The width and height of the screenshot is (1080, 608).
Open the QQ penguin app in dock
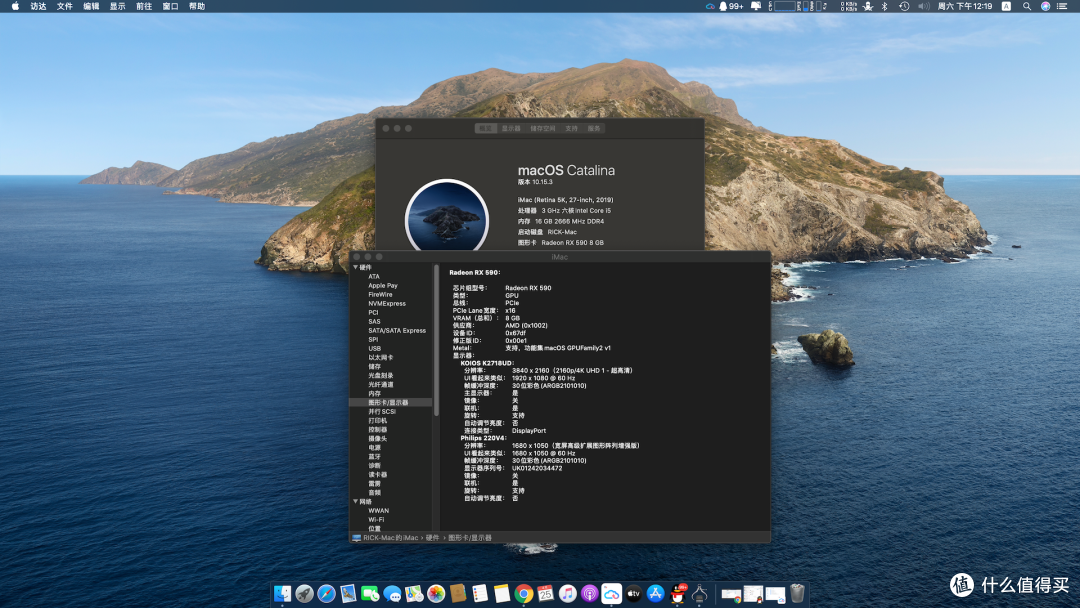coord(678,593)
